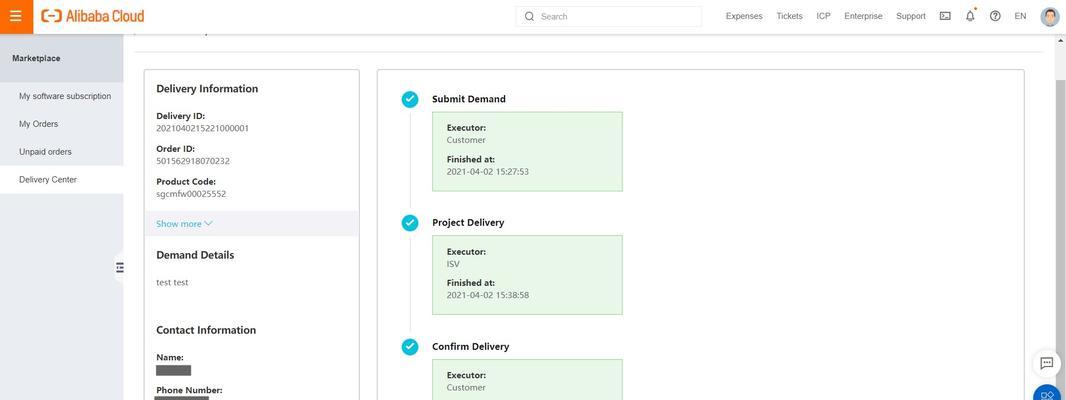Image resolution: width=1066 pixels, height=400 pixels.
Task: Open My Orders page
Action: pos(39,124)
